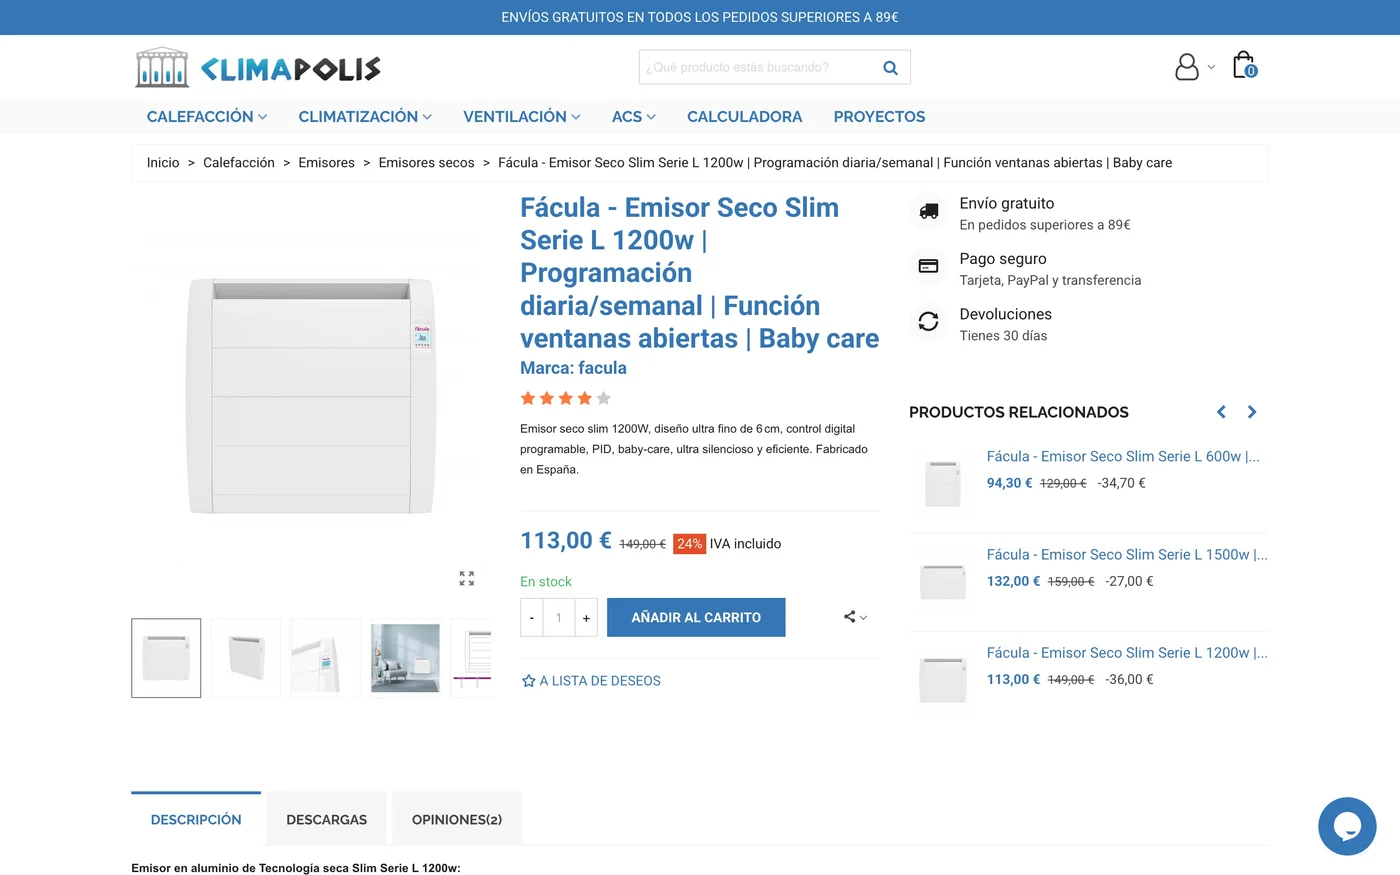The width and height of the screenshot is (1400, 875).
Task: Click the struck-through 149,00 € main price
Action: [642, 544]
